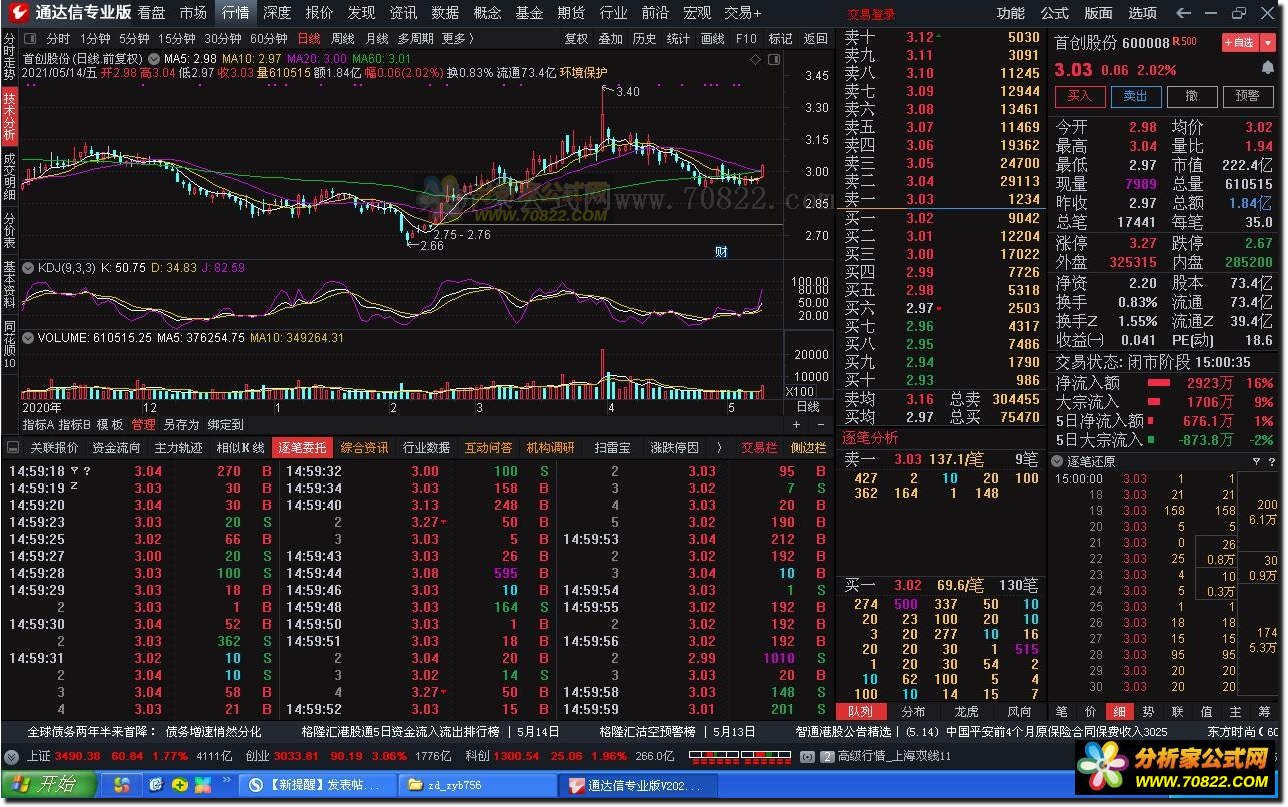Open the 分时走势 side tab
The height and width of the screenshot is (807, 1288).
click(9, 58)
